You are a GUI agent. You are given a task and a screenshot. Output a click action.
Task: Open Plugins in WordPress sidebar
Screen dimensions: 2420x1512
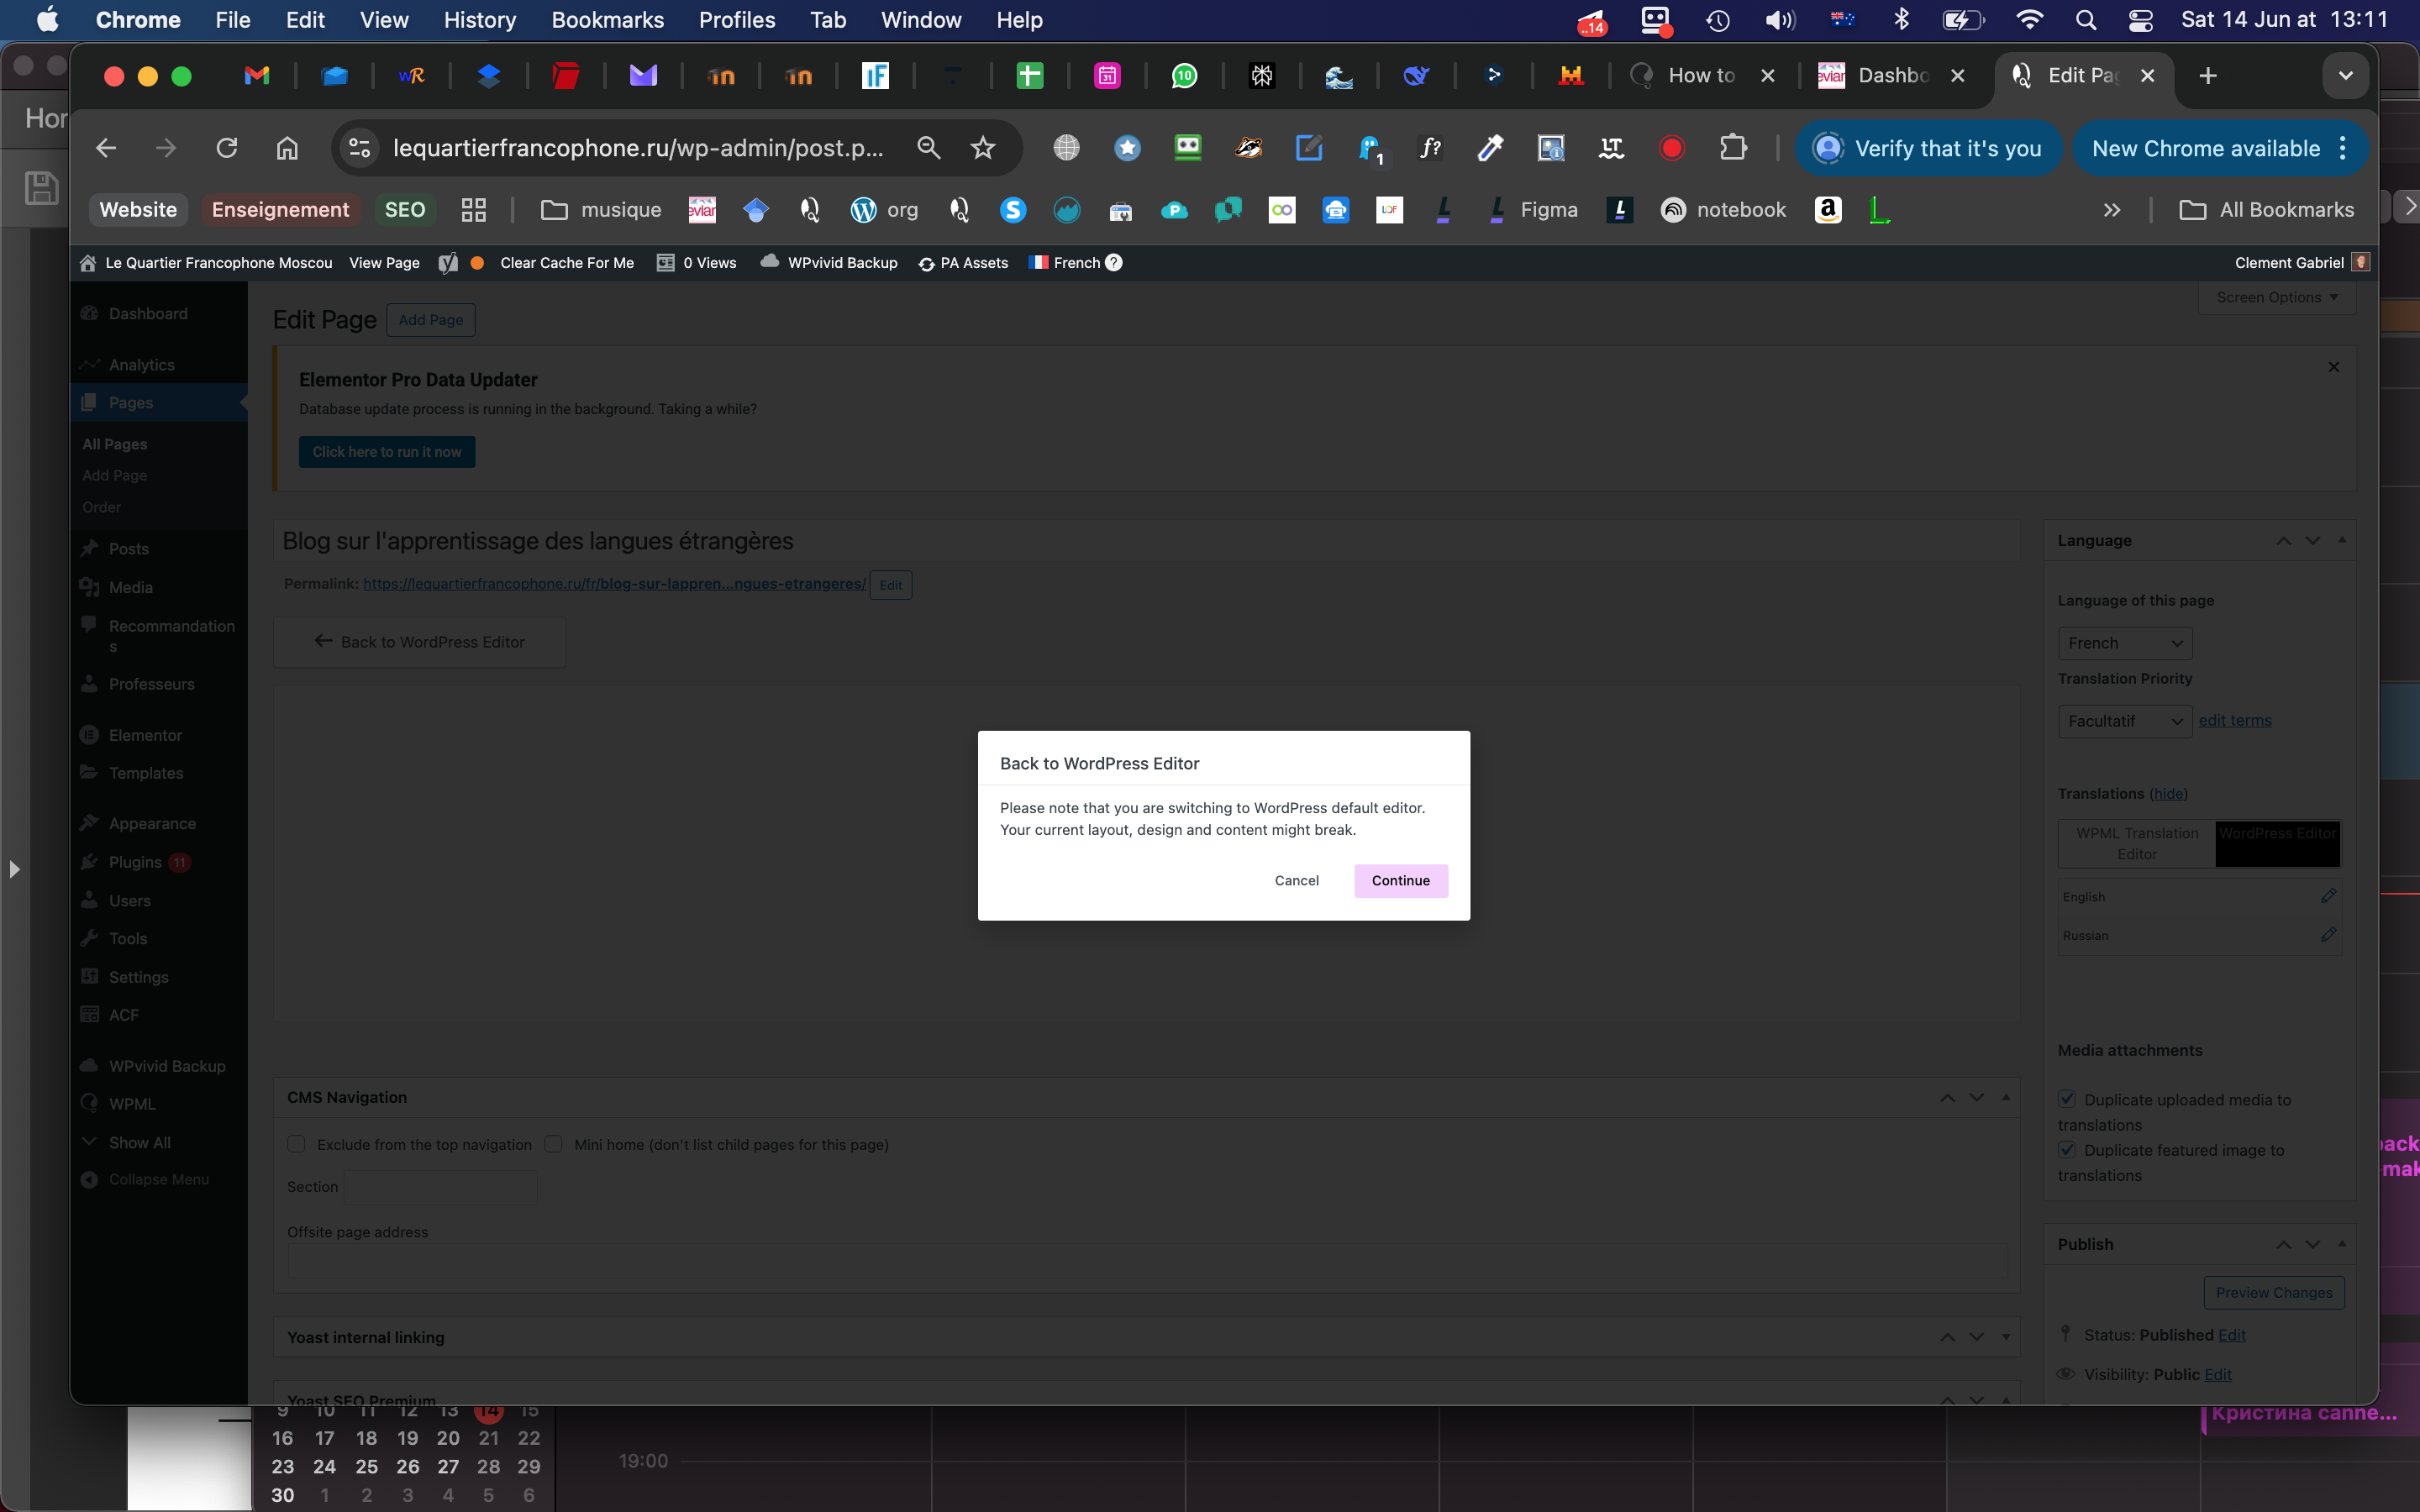click(x=135, y=862)
